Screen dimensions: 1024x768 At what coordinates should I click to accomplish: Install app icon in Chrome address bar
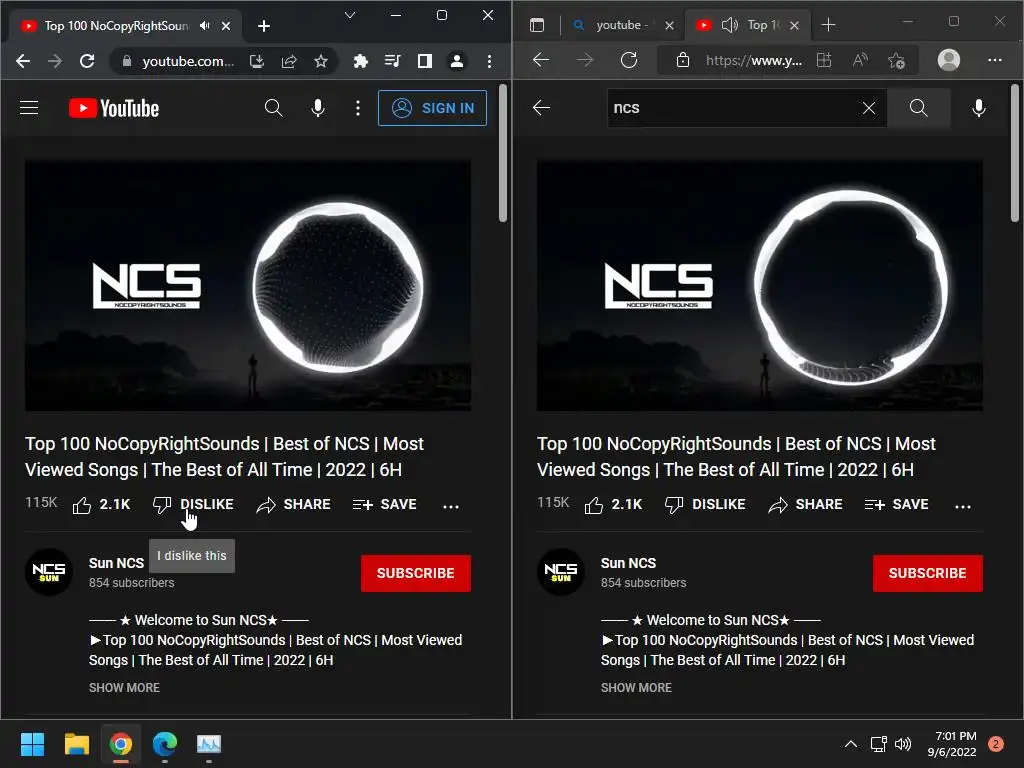(x=257, y=61)
